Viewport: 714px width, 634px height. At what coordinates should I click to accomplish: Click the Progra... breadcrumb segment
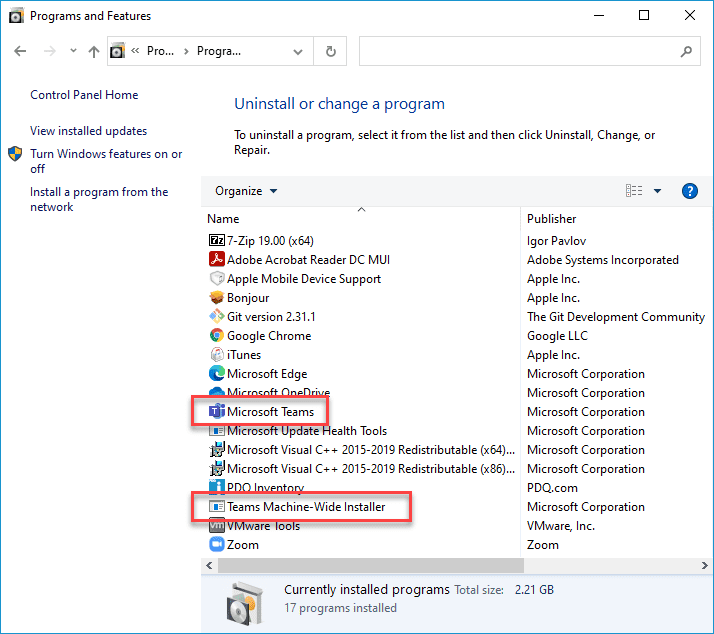219,51
